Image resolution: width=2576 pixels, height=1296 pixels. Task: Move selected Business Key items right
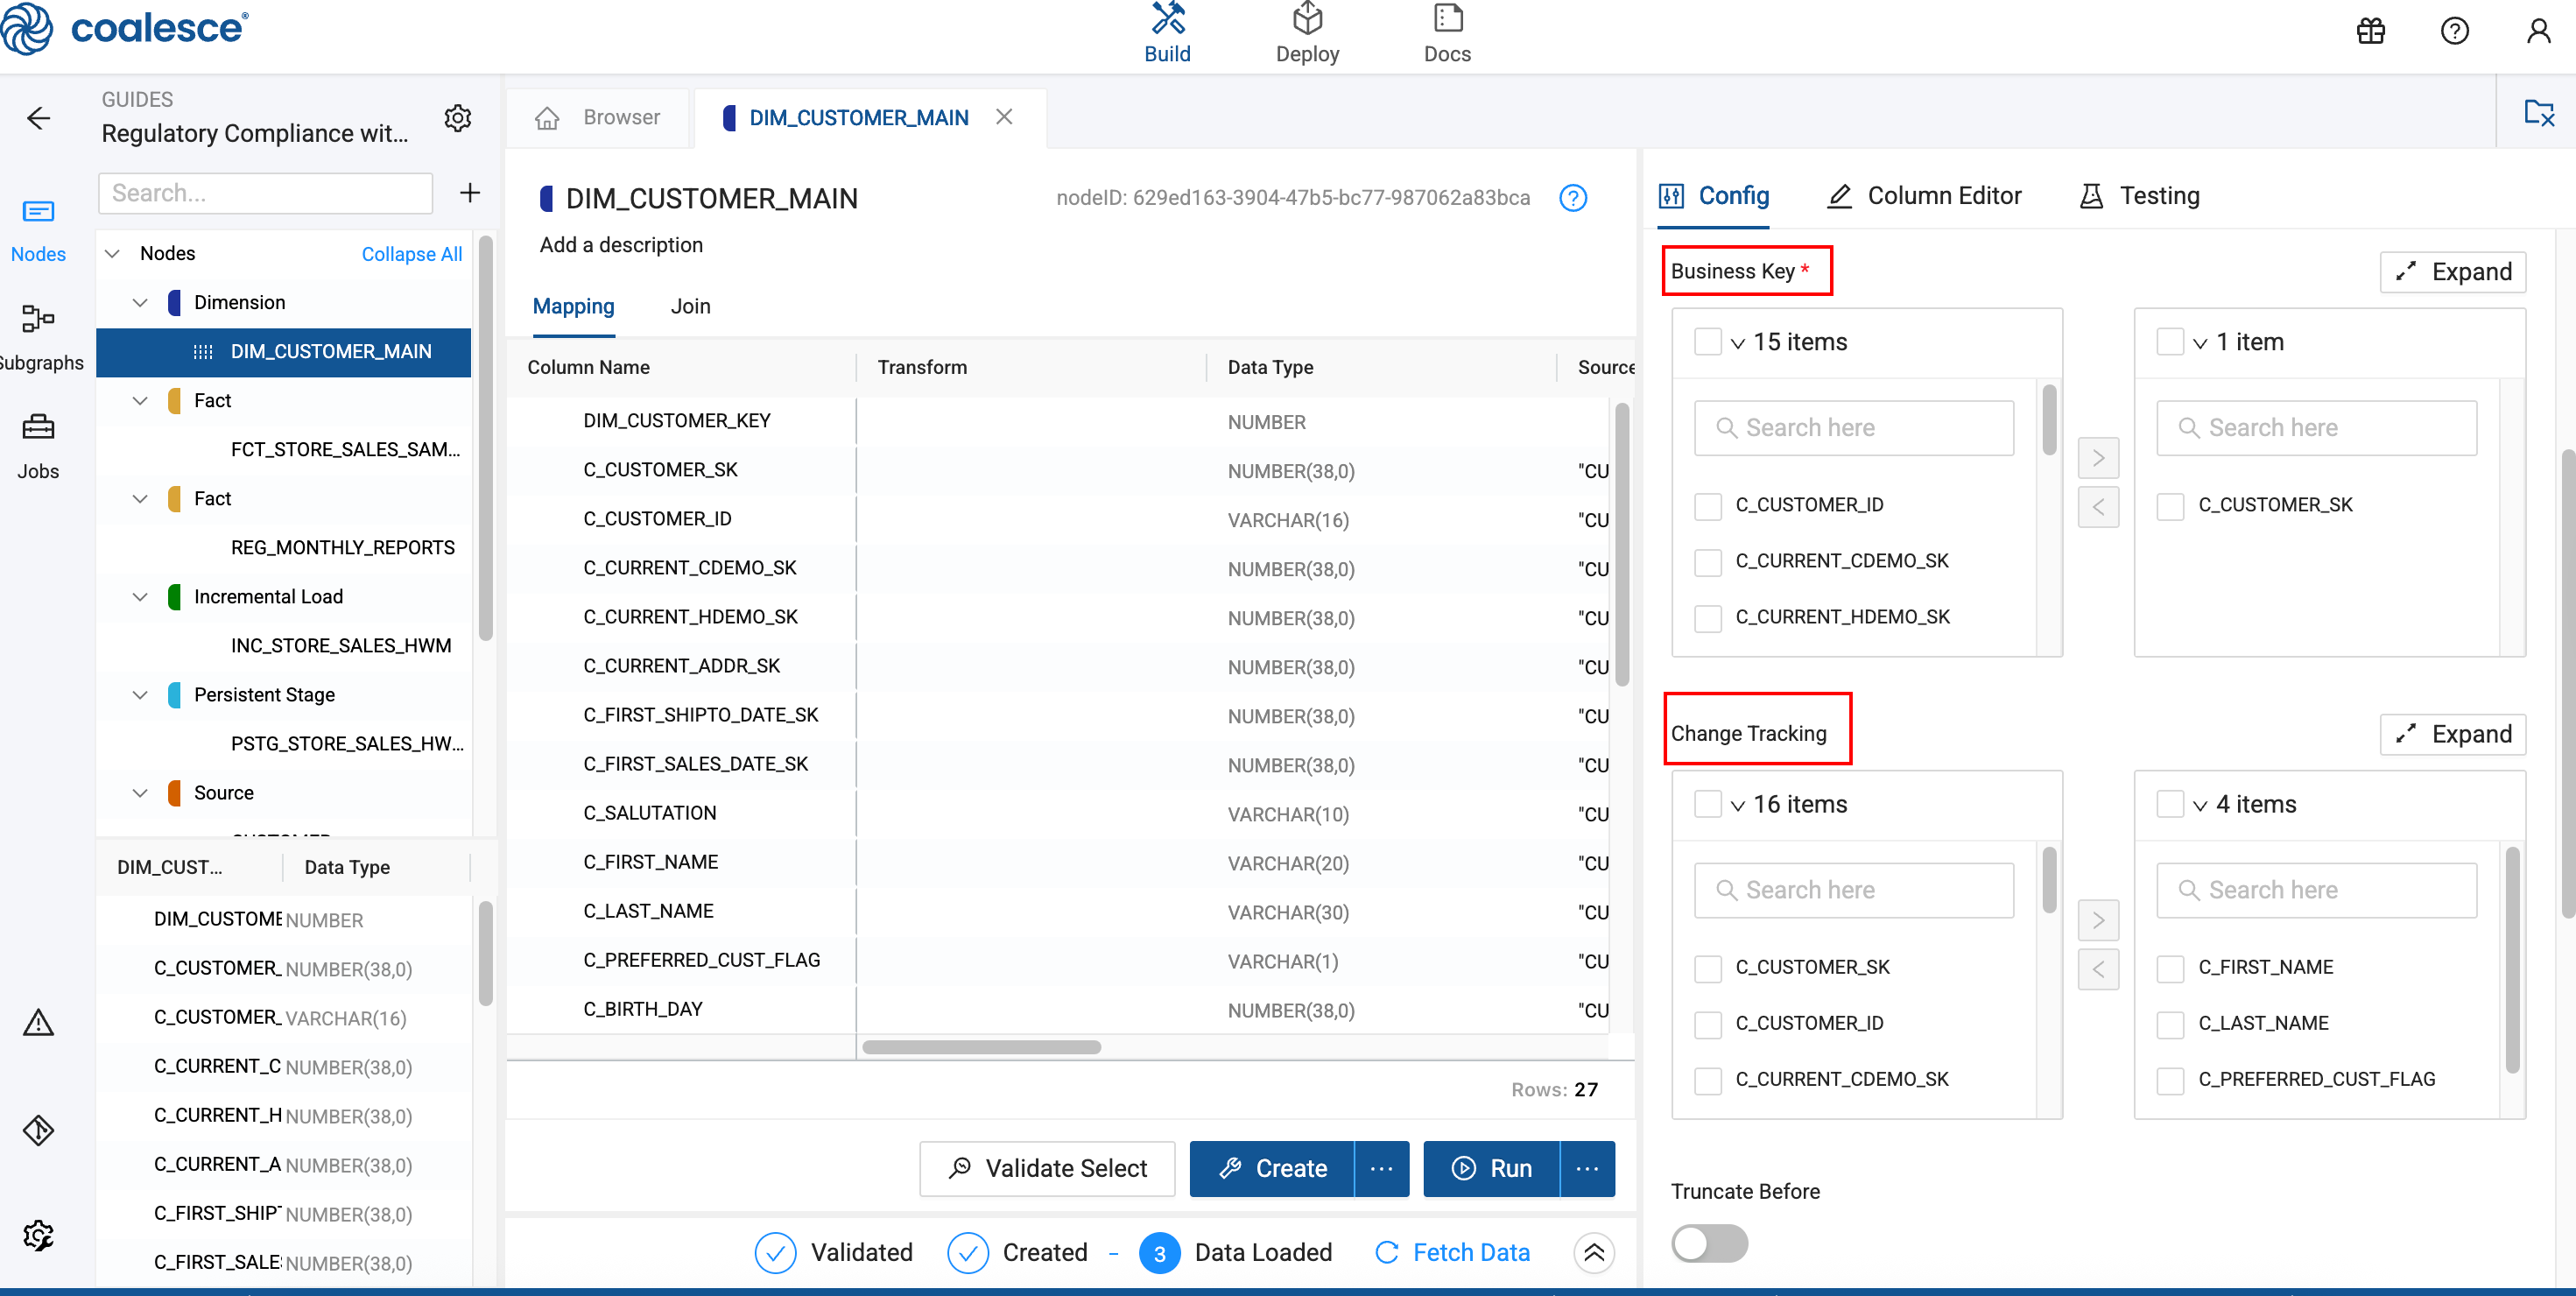click(2098, 458)
